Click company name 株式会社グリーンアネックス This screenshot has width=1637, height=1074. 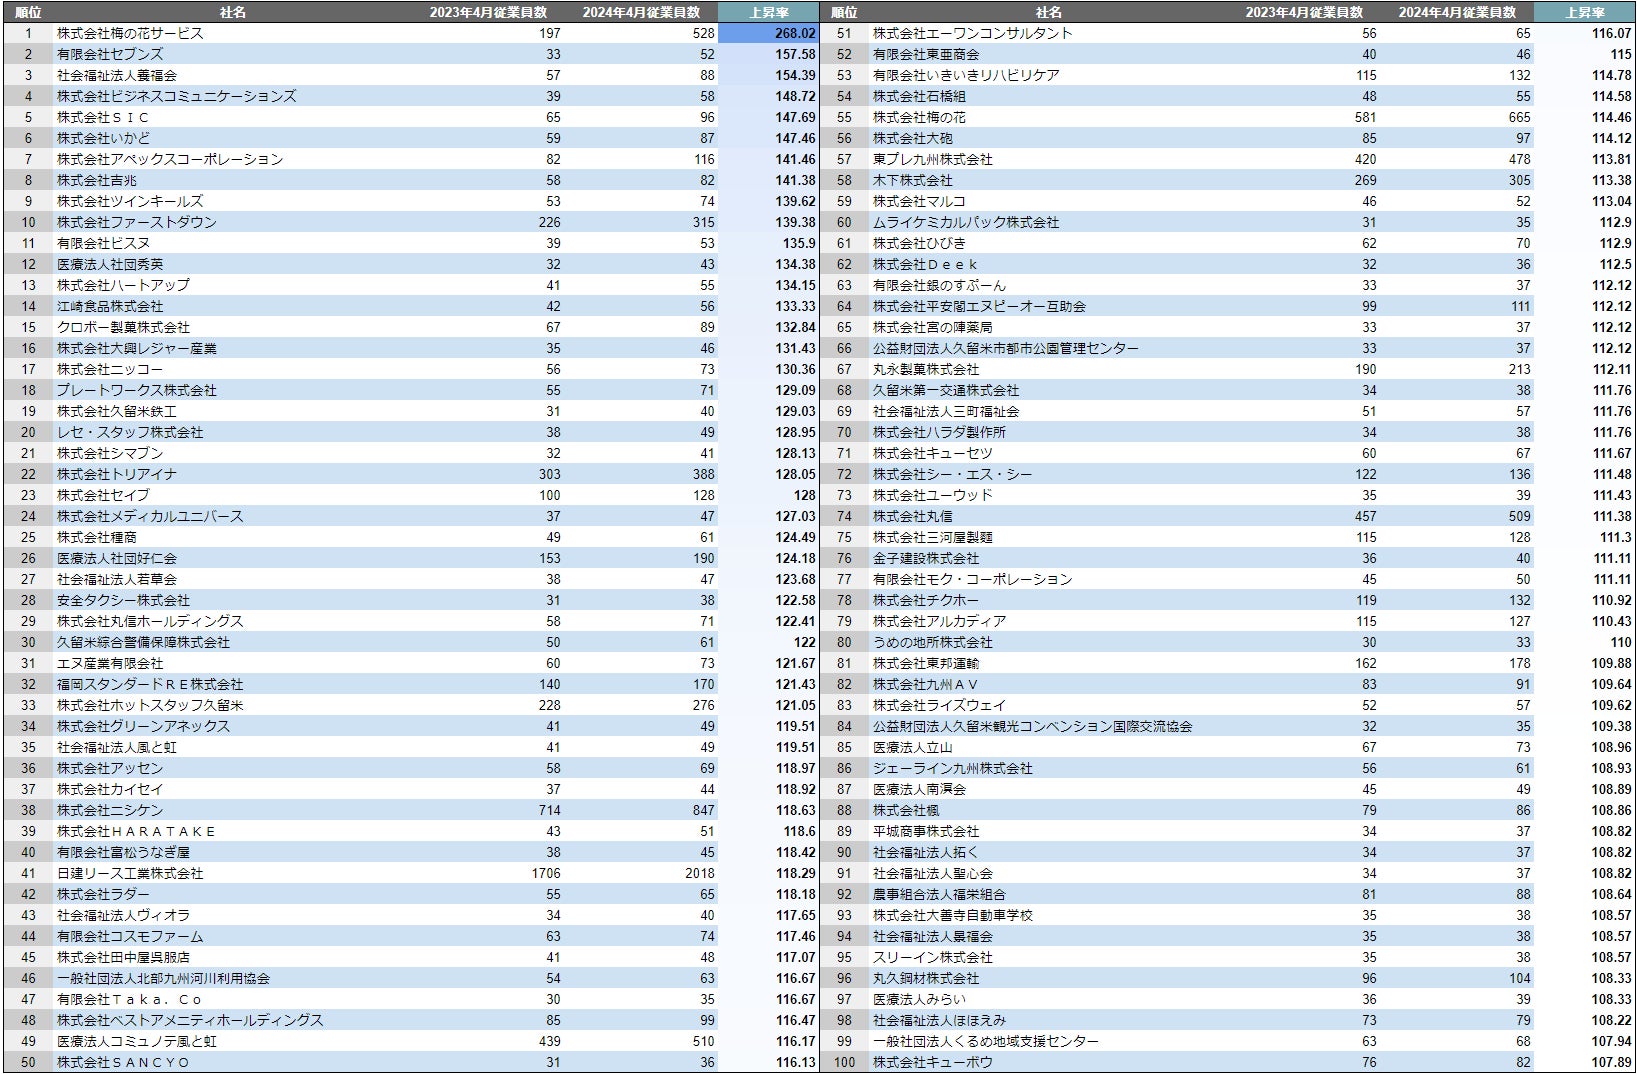(x=143, y=726)
